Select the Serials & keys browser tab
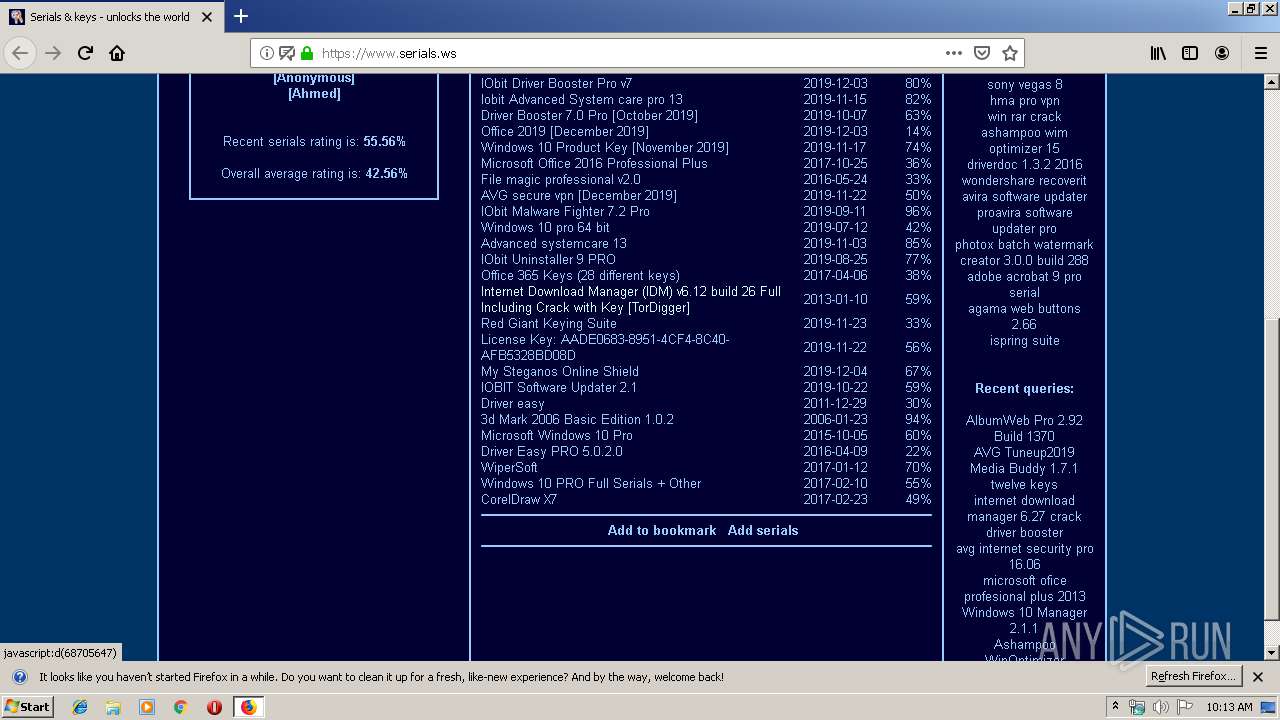 pyautogui.click(x=110, y=16)
